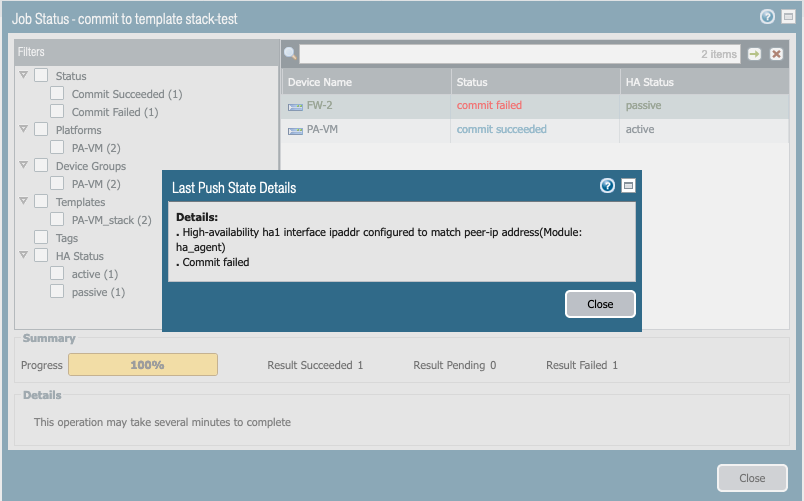Sort by Device Name column header
Image resolution: width=804 pixels, height=501 pixels.
coord(366,82)
